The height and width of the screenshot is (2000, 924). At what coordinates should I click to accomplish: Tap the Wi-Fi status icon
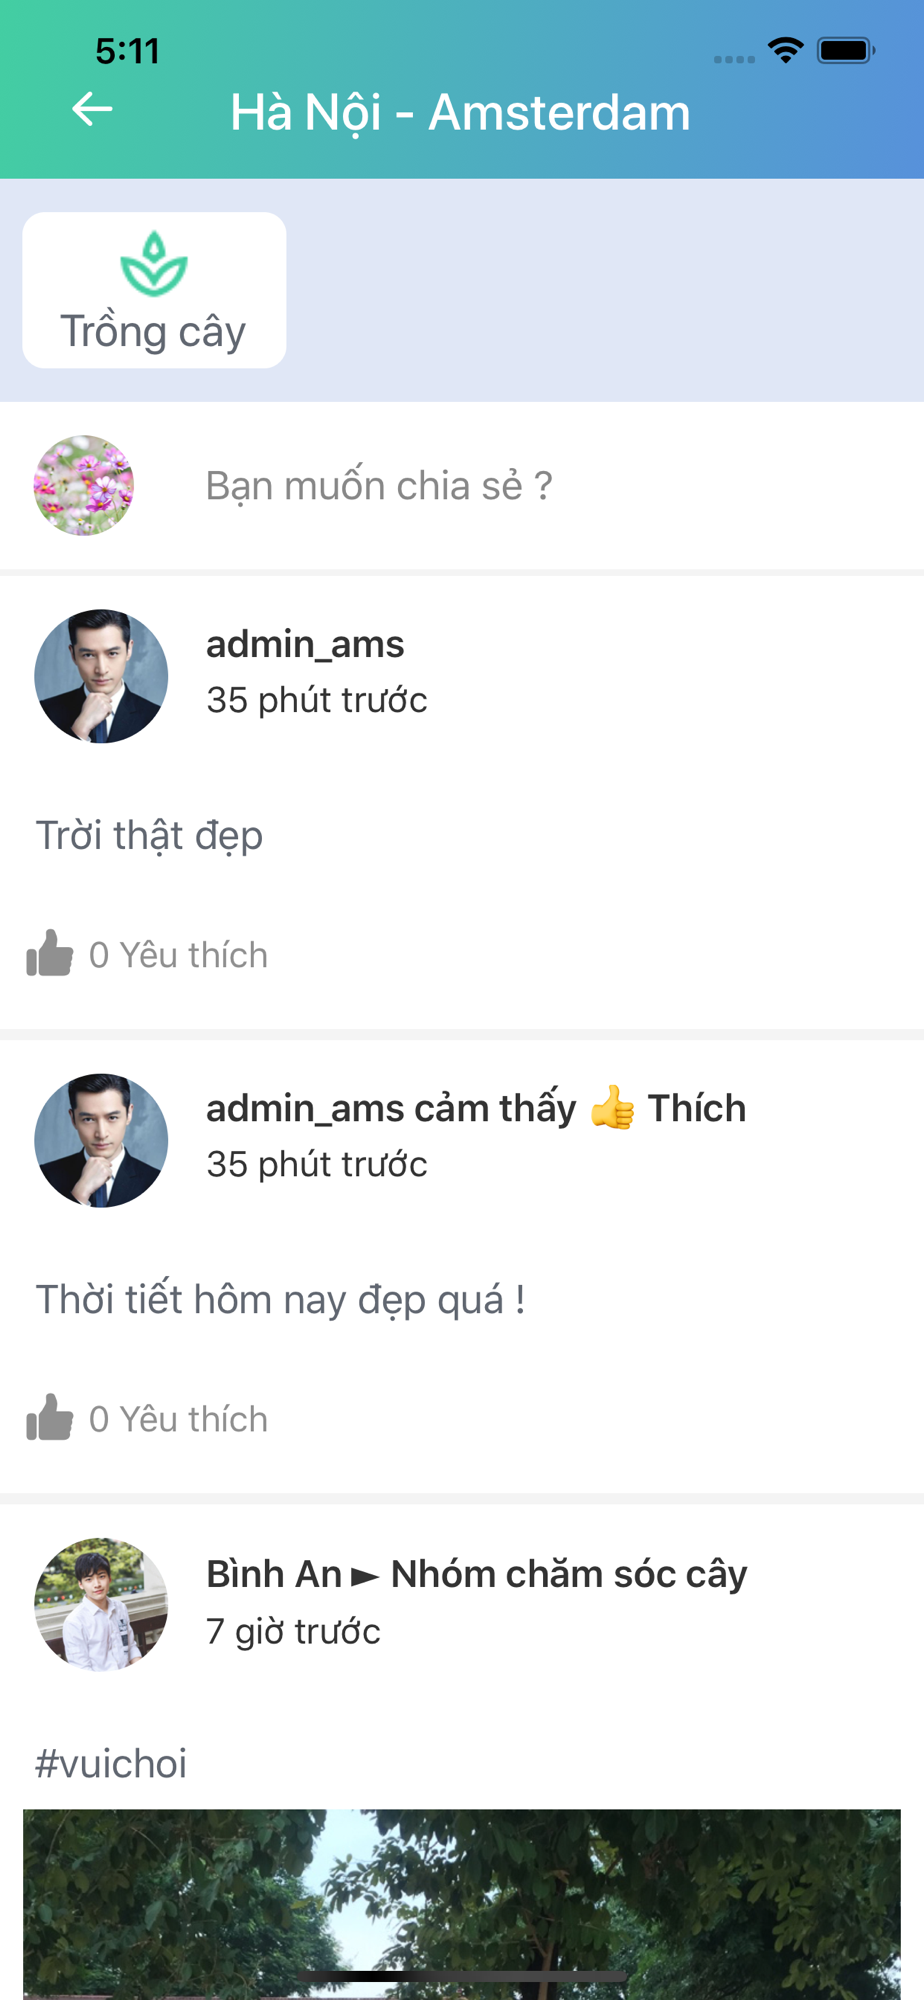[786, 50]
